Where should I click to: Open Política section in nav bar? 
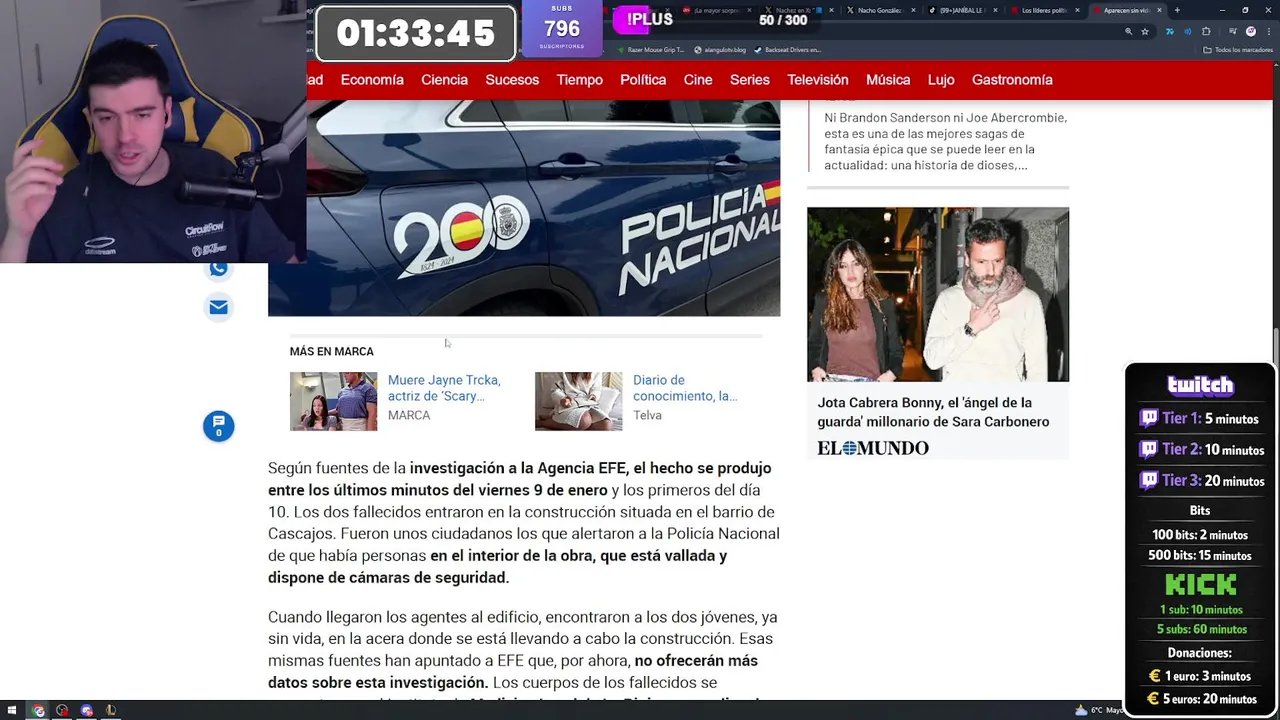(x=643, y=80)
